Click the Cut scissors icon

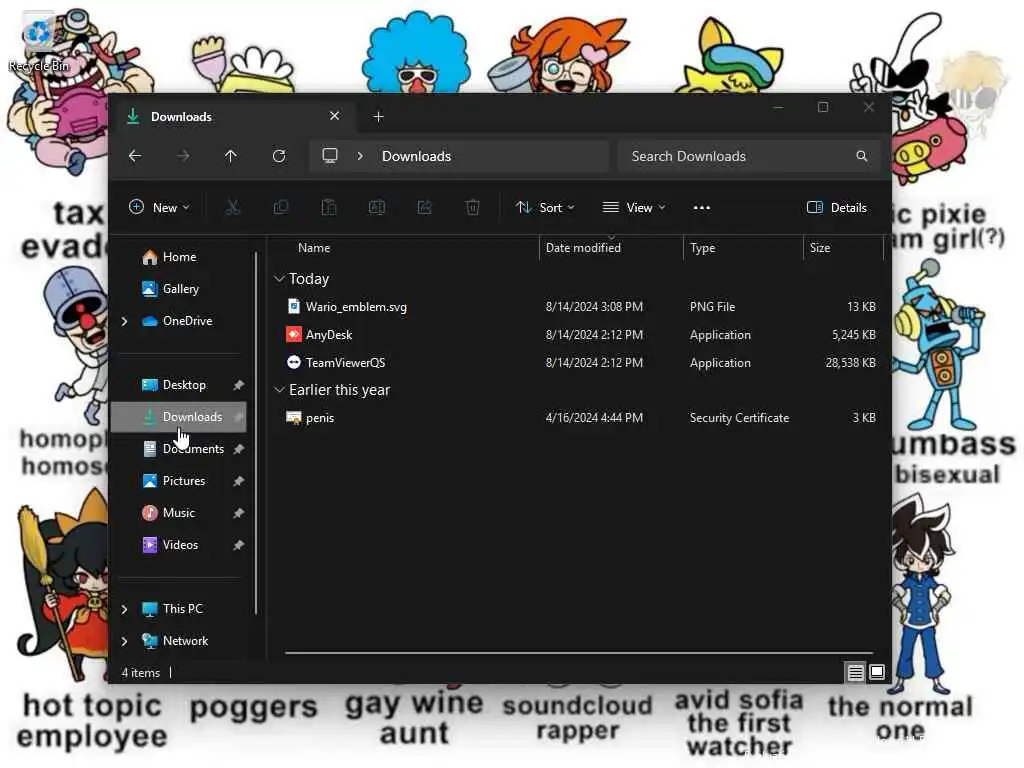[232, 208]
